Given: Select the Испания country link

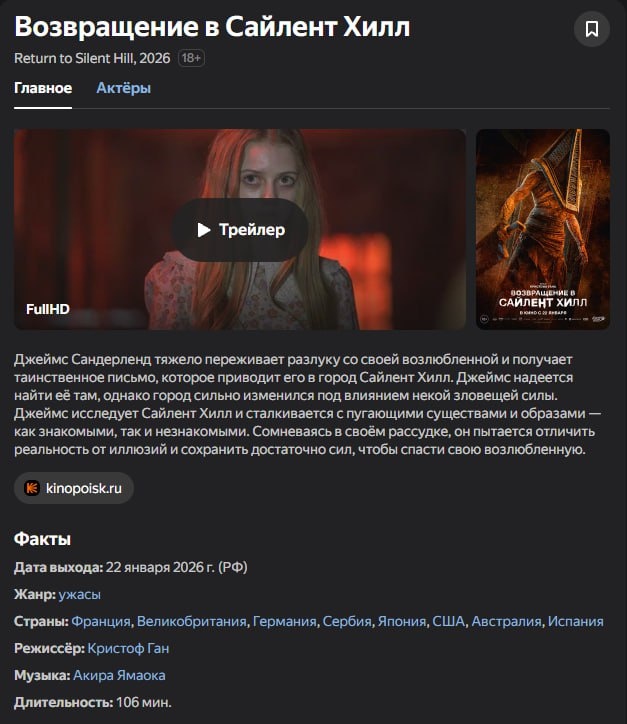Looking at the screenshot, I should (575, 621).
